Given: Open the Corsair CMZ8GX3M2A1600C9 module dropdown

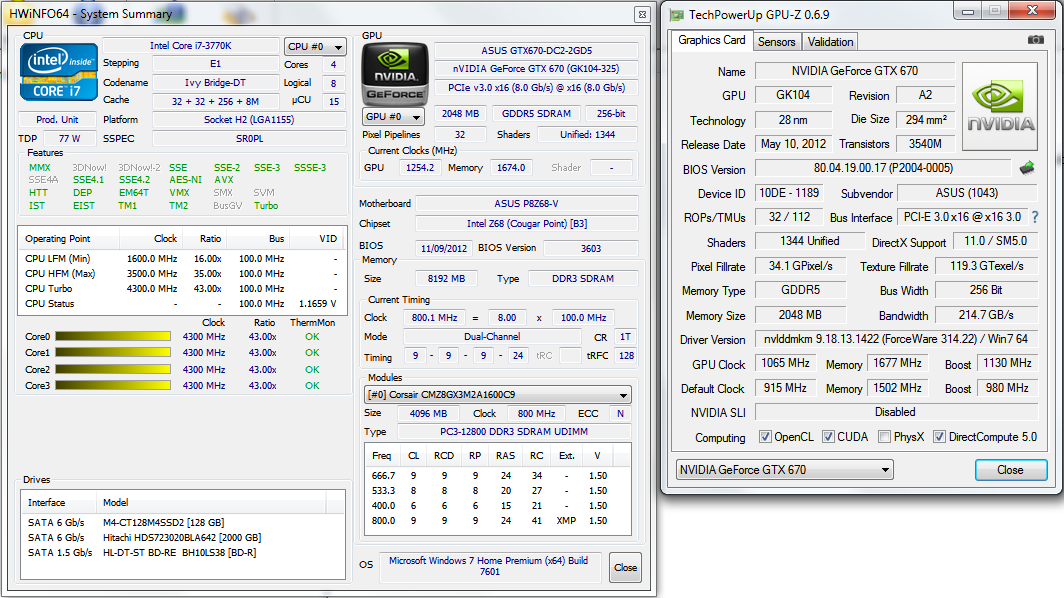Looking at the screenshot, I should (x=498, y=394).
